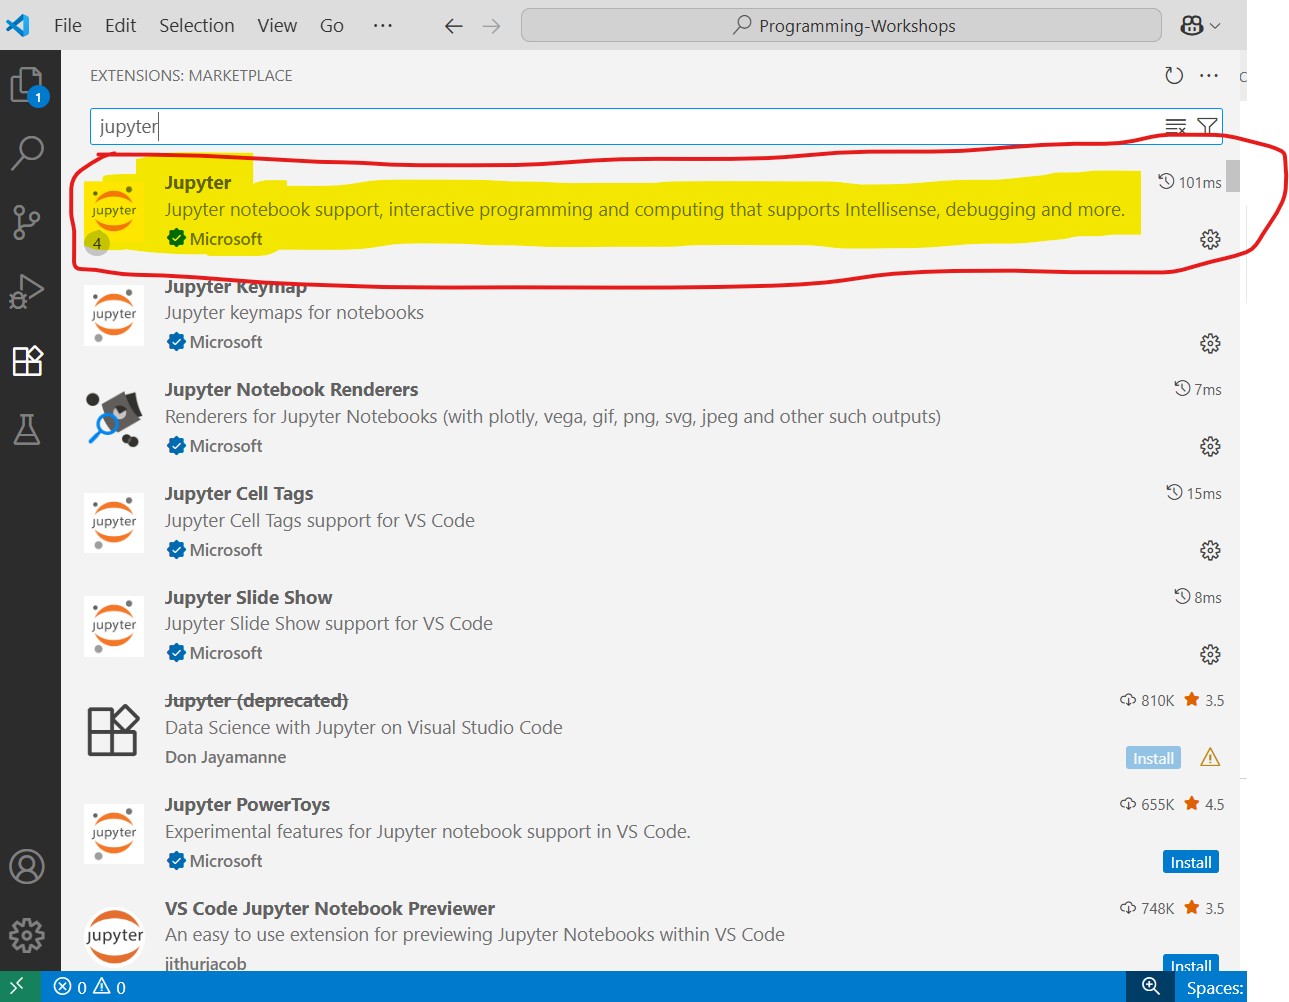Click 101ms activation time on Jupyter
Image resolution: width=1289 pixels, height=1002 pixels.
tap(1190, 182)
